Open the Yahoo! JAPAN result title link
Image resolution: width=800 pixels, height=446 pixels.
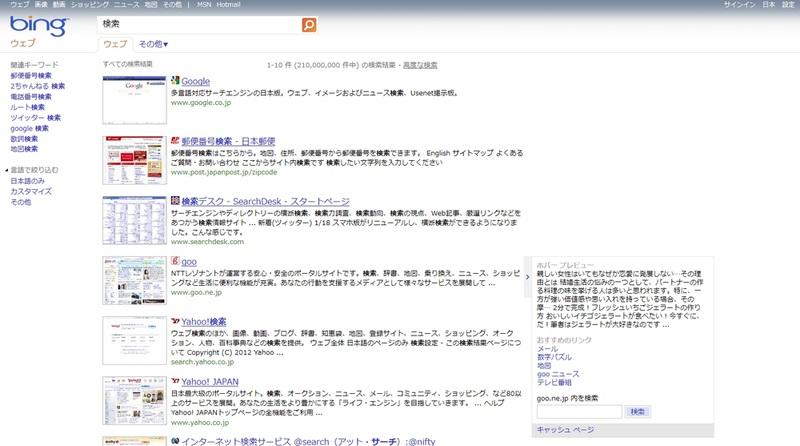coord(210,382)
